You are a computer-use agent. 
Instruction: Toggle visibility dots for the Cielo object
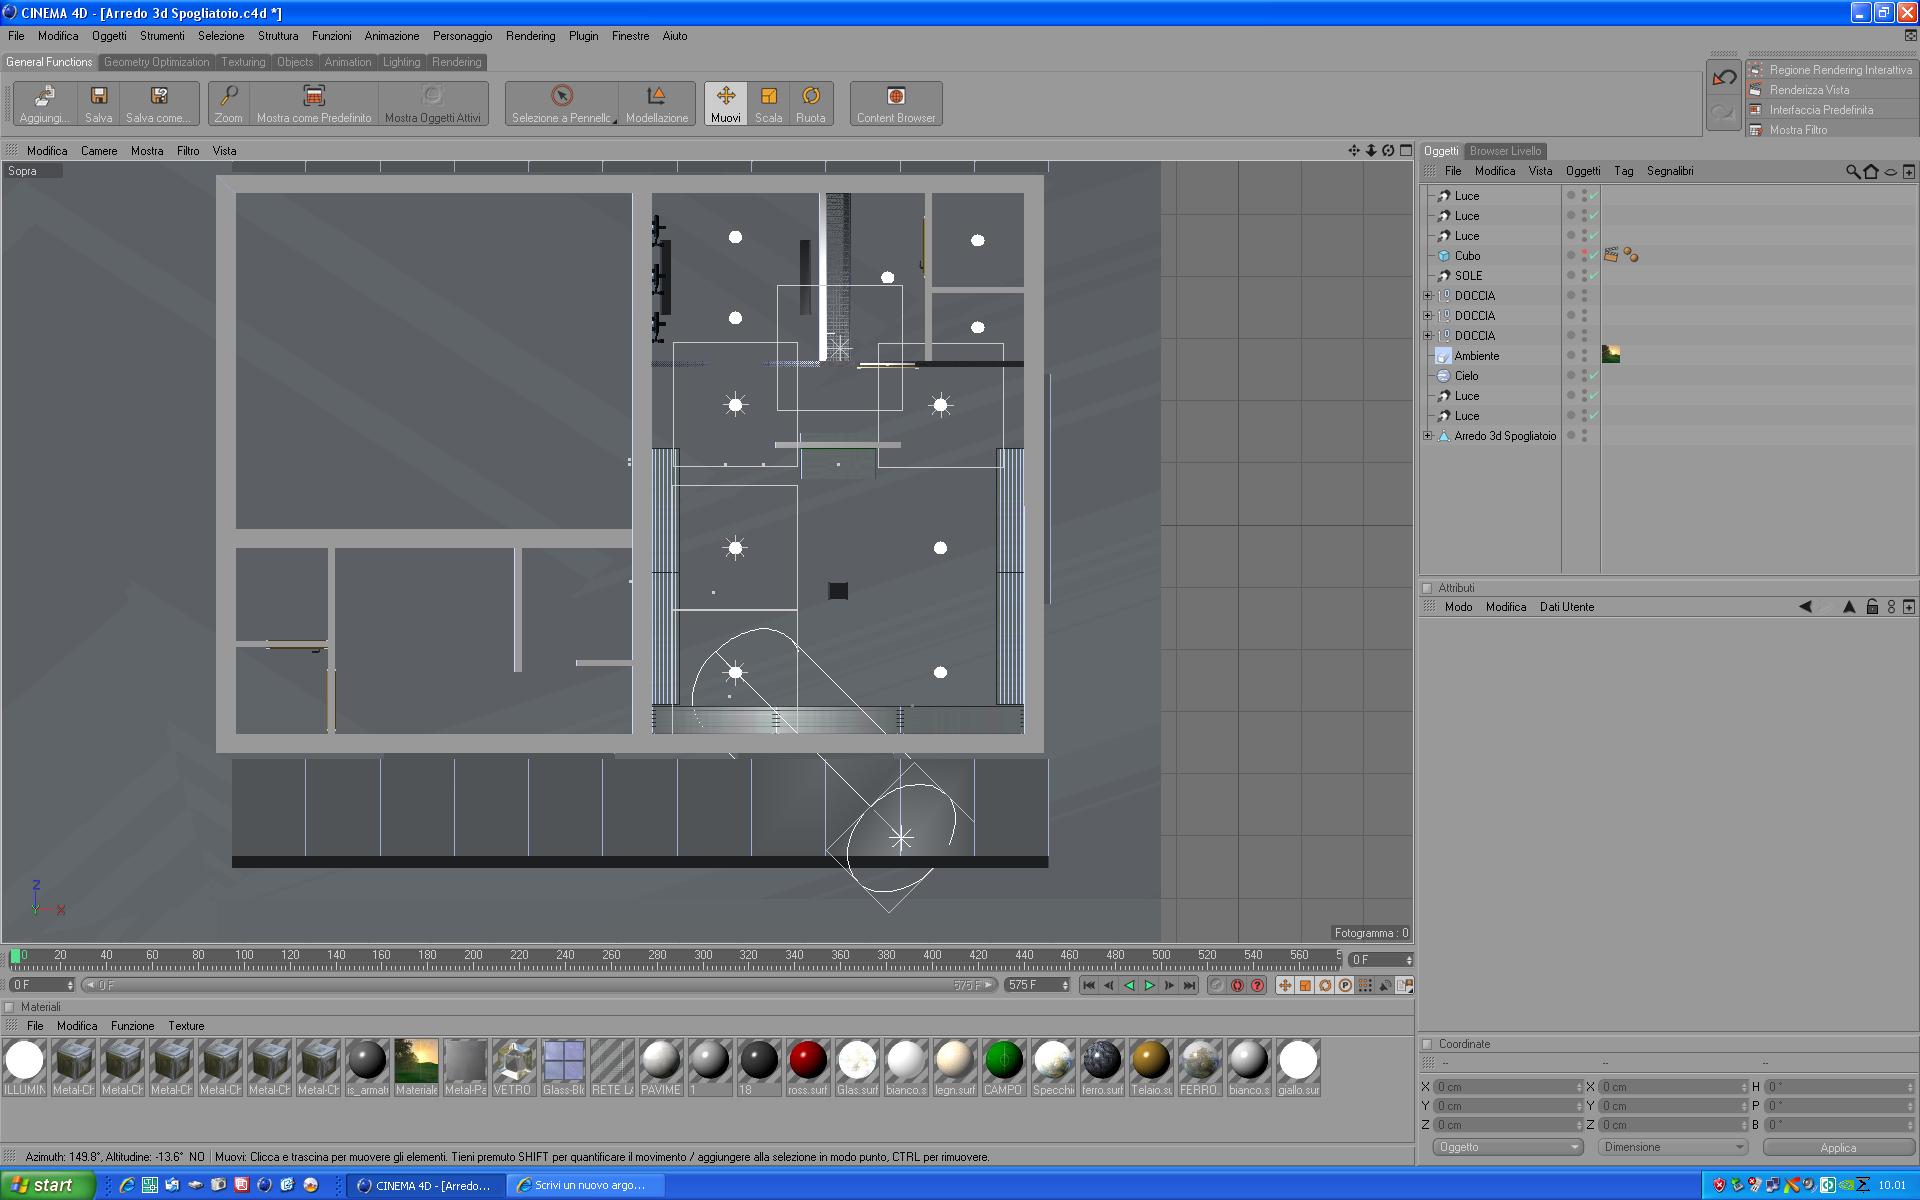(1584, 376)
